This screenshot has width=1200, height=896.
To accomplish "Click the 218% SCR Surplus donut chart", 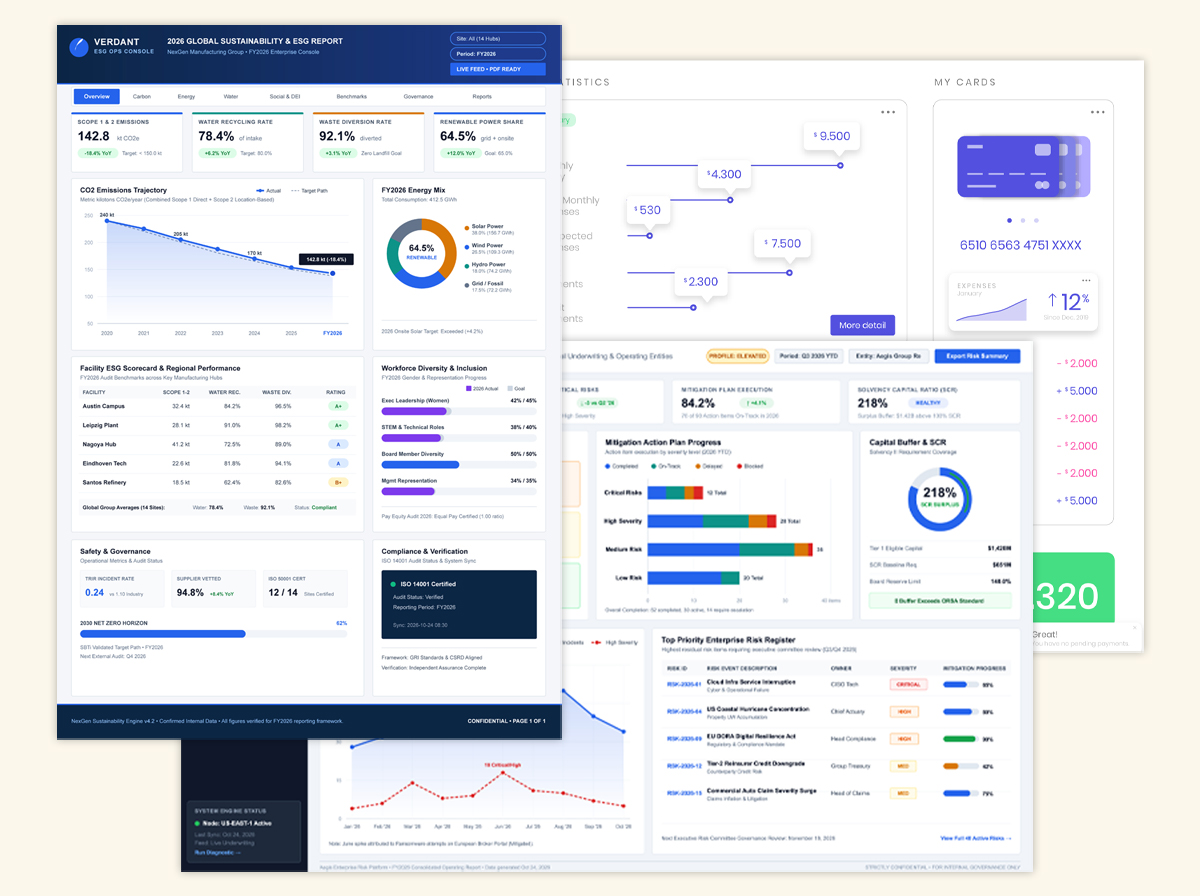I will [939, 497].
